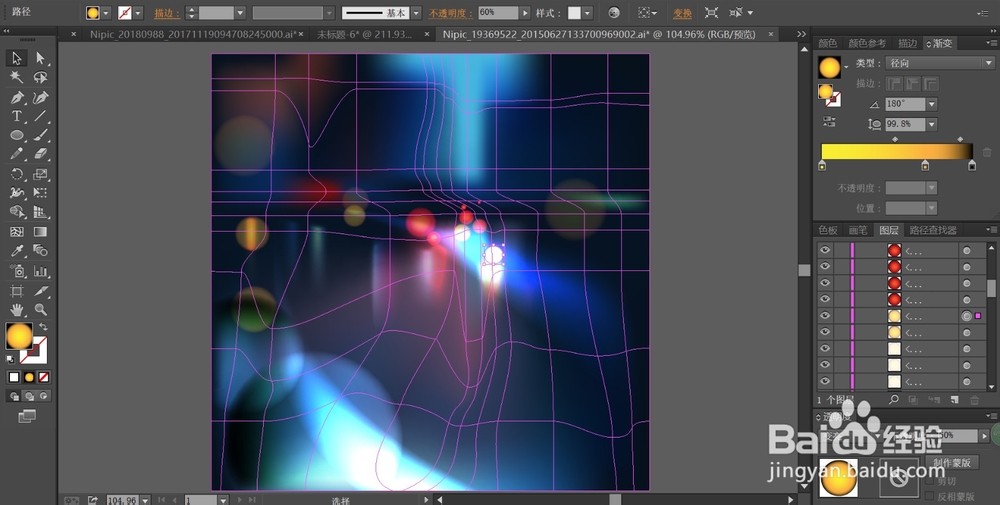Change screen mode at toolbox bottom
This screenshot has width=1000, height=505.
(x=27, y=416)
